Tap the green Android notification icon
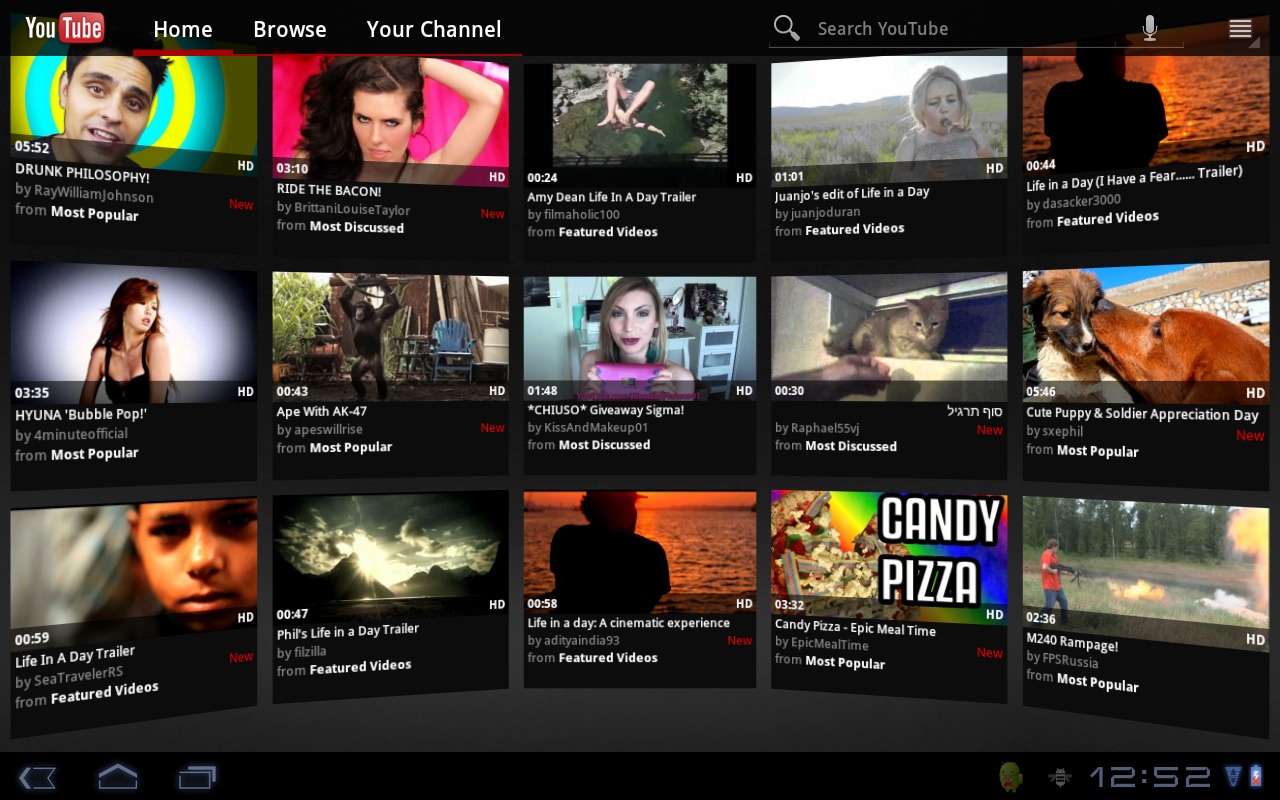1280x800 pixels. (x=1011, y=776)
